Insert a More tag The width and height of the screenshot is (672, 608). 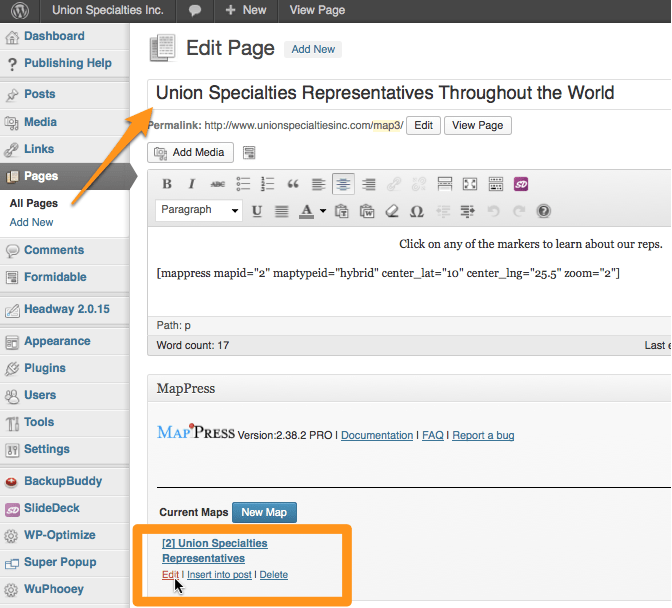(444, 184)
